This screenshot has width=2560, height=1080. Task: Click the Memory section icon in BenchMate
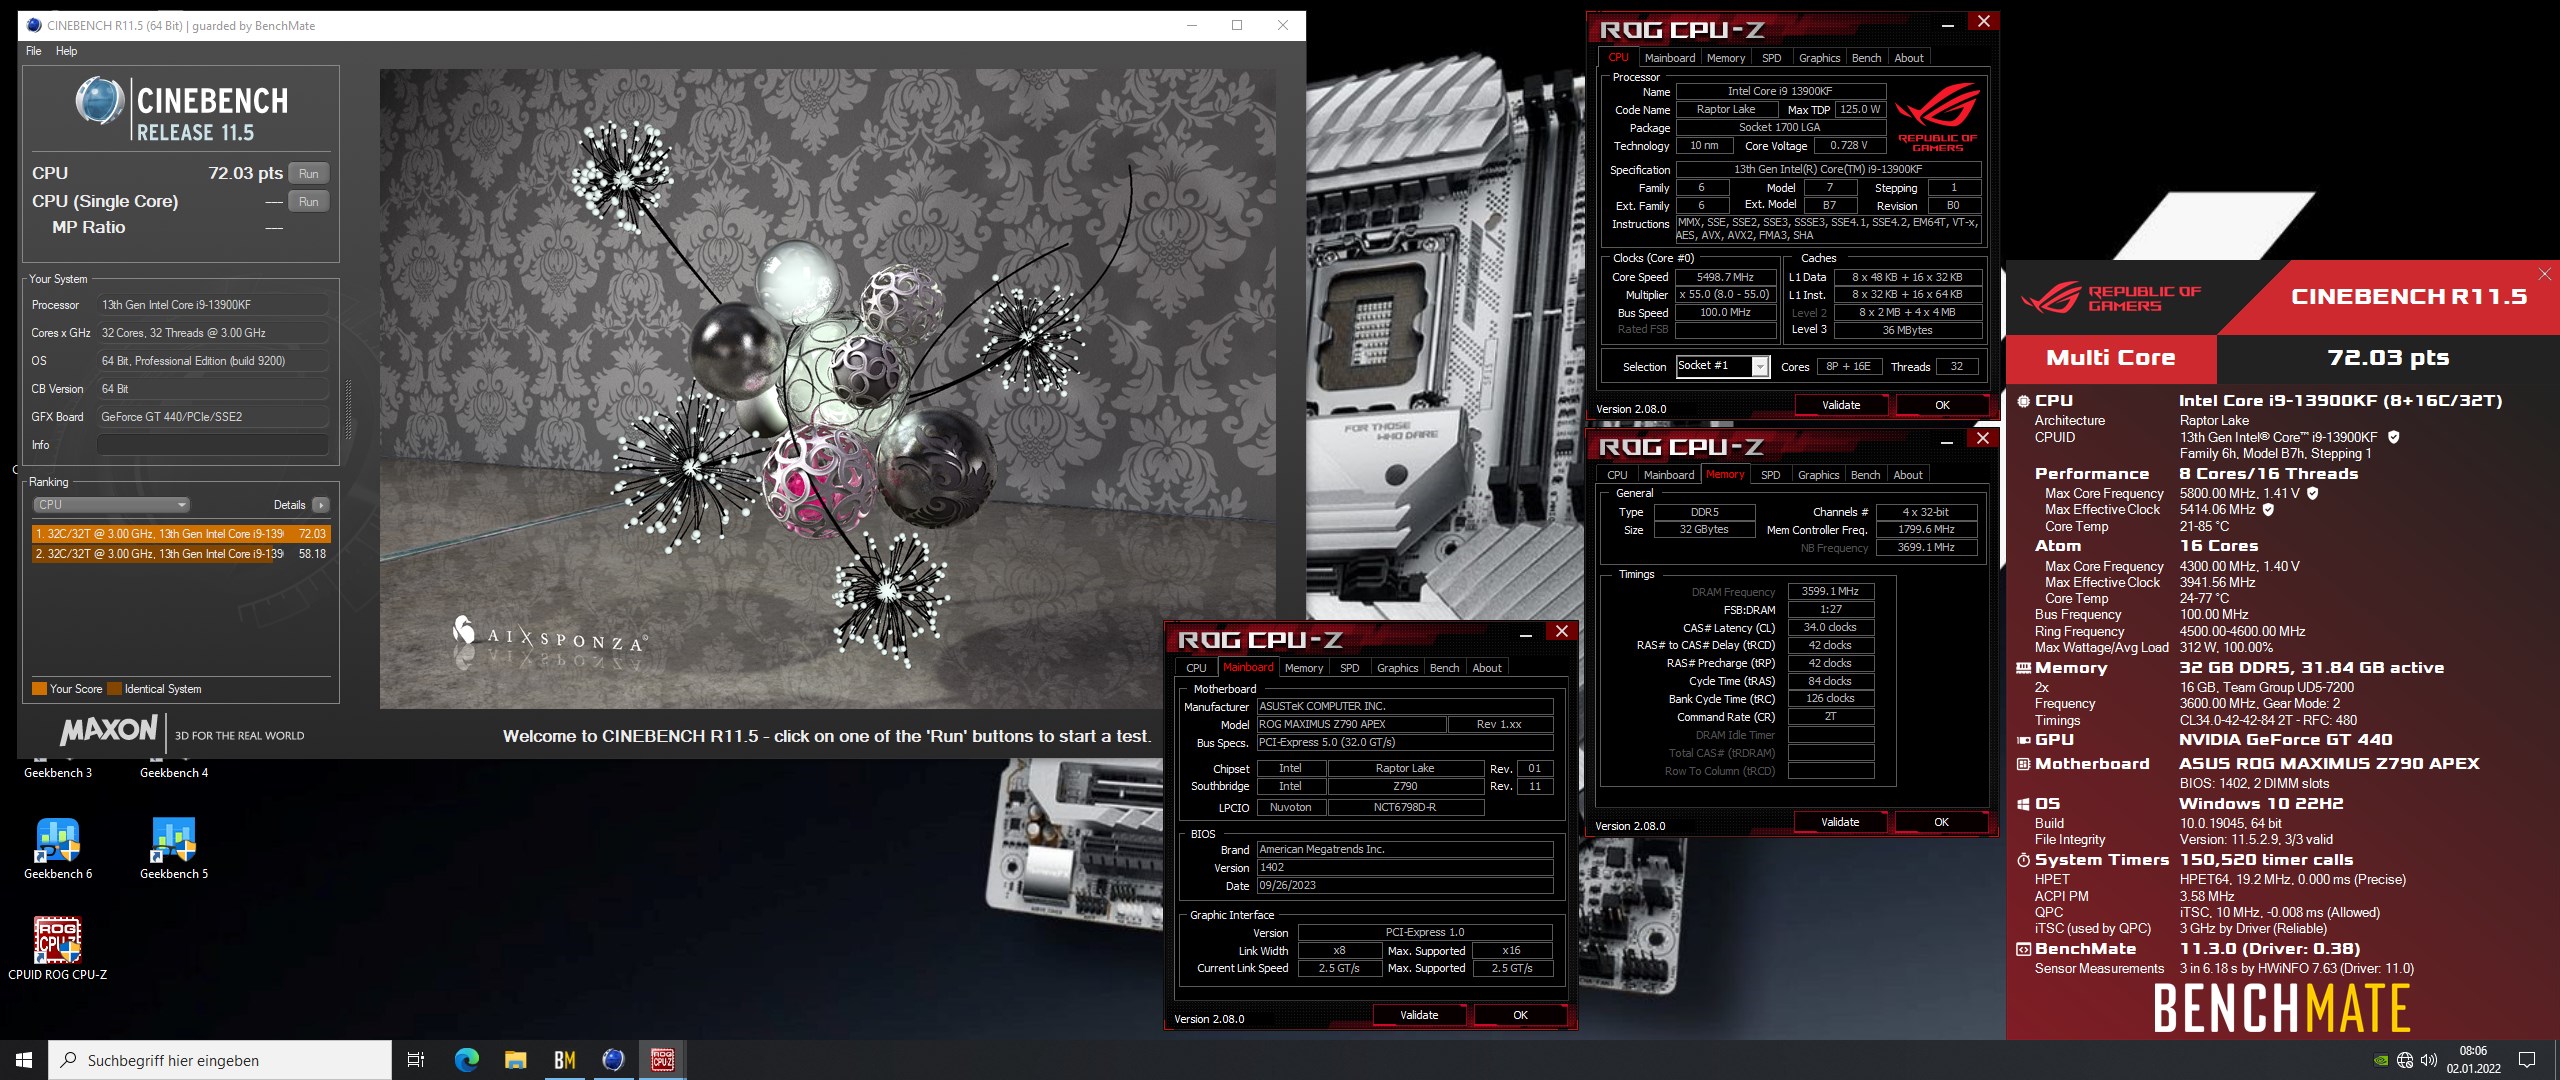coord(2023,668)
